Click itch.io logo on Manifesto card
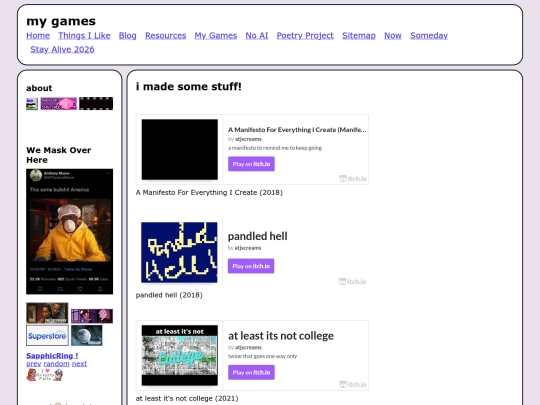Image resolution: width=540 pixels, height=405 pixels. point(353,178)
